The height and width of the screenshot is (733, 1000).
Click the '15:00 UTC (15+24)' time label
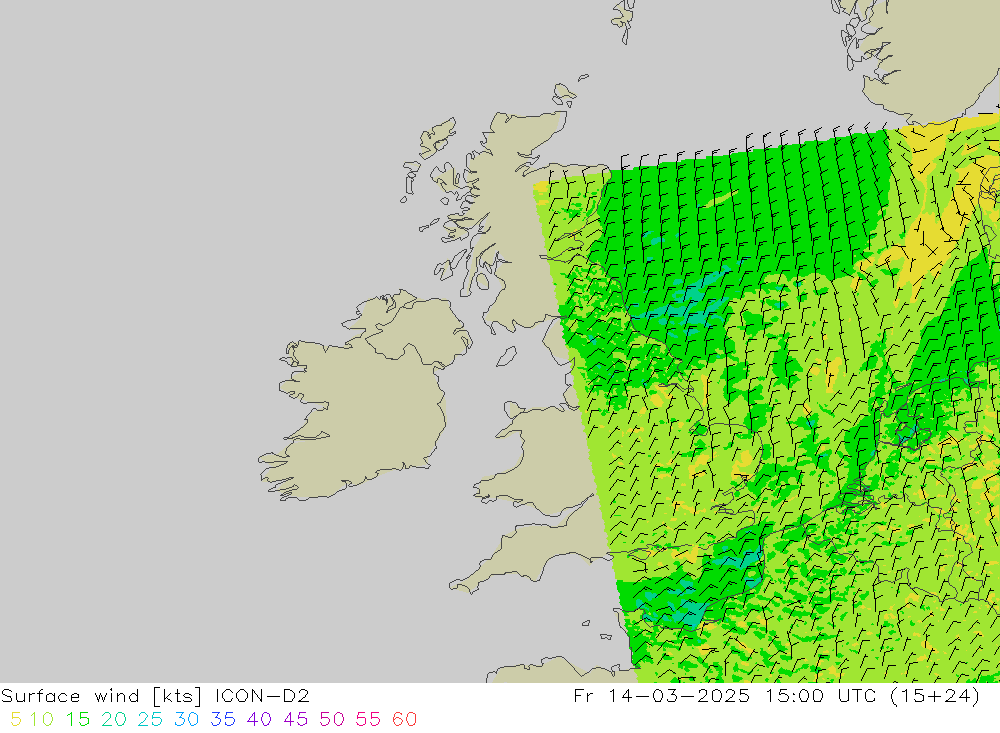(x=872, y=695)
